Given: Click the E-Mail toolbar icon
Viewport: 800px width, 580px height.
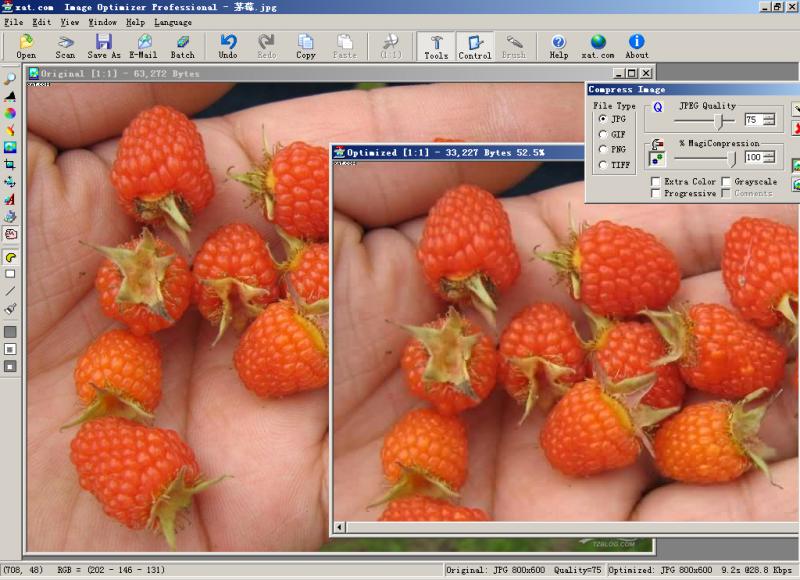Looking at the screenshot, I should point(143,45).
